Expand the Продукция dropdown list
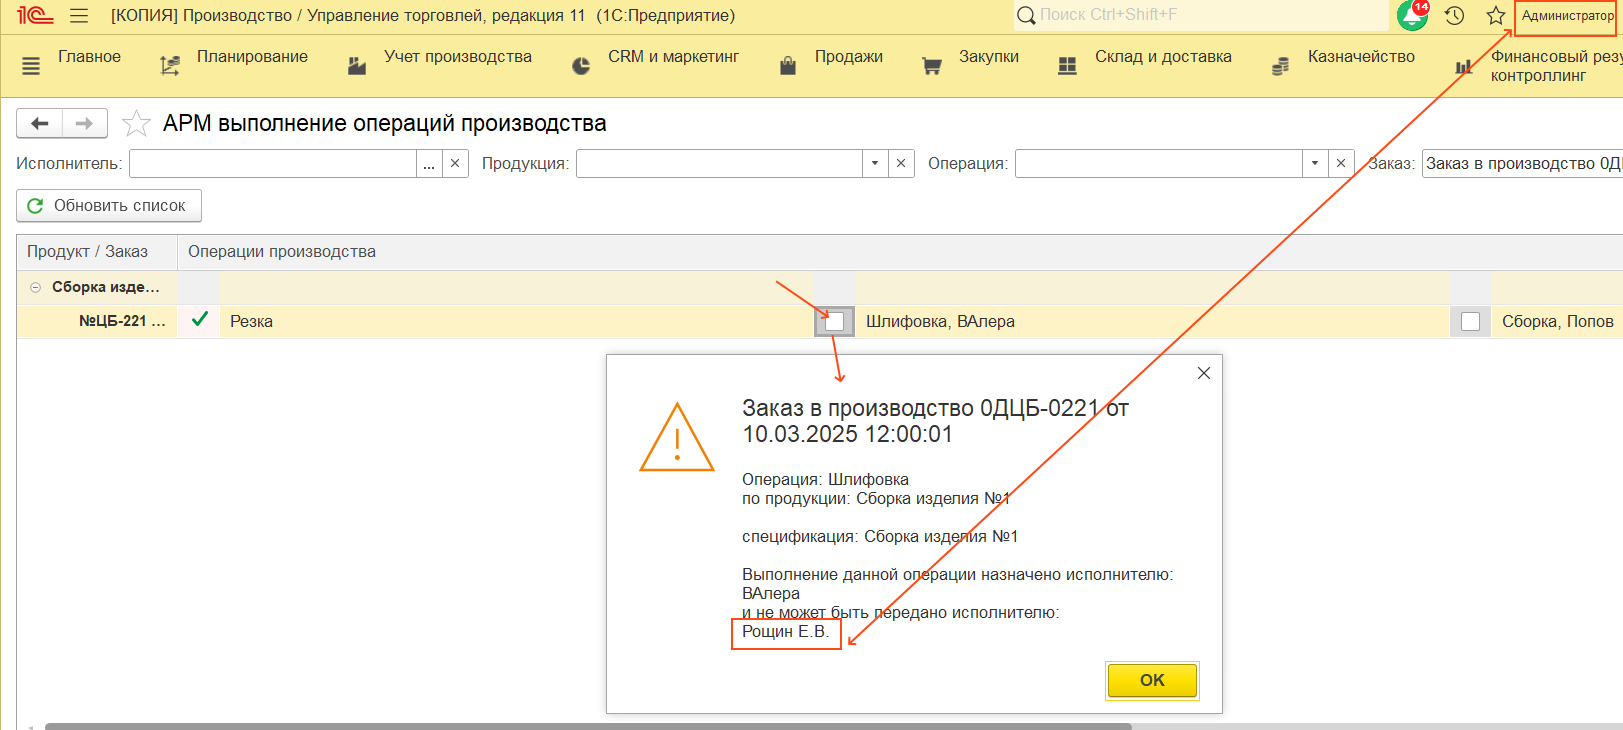Image resolution: width=1623 pixels, height=730 pixels. [x=875, y=164]
